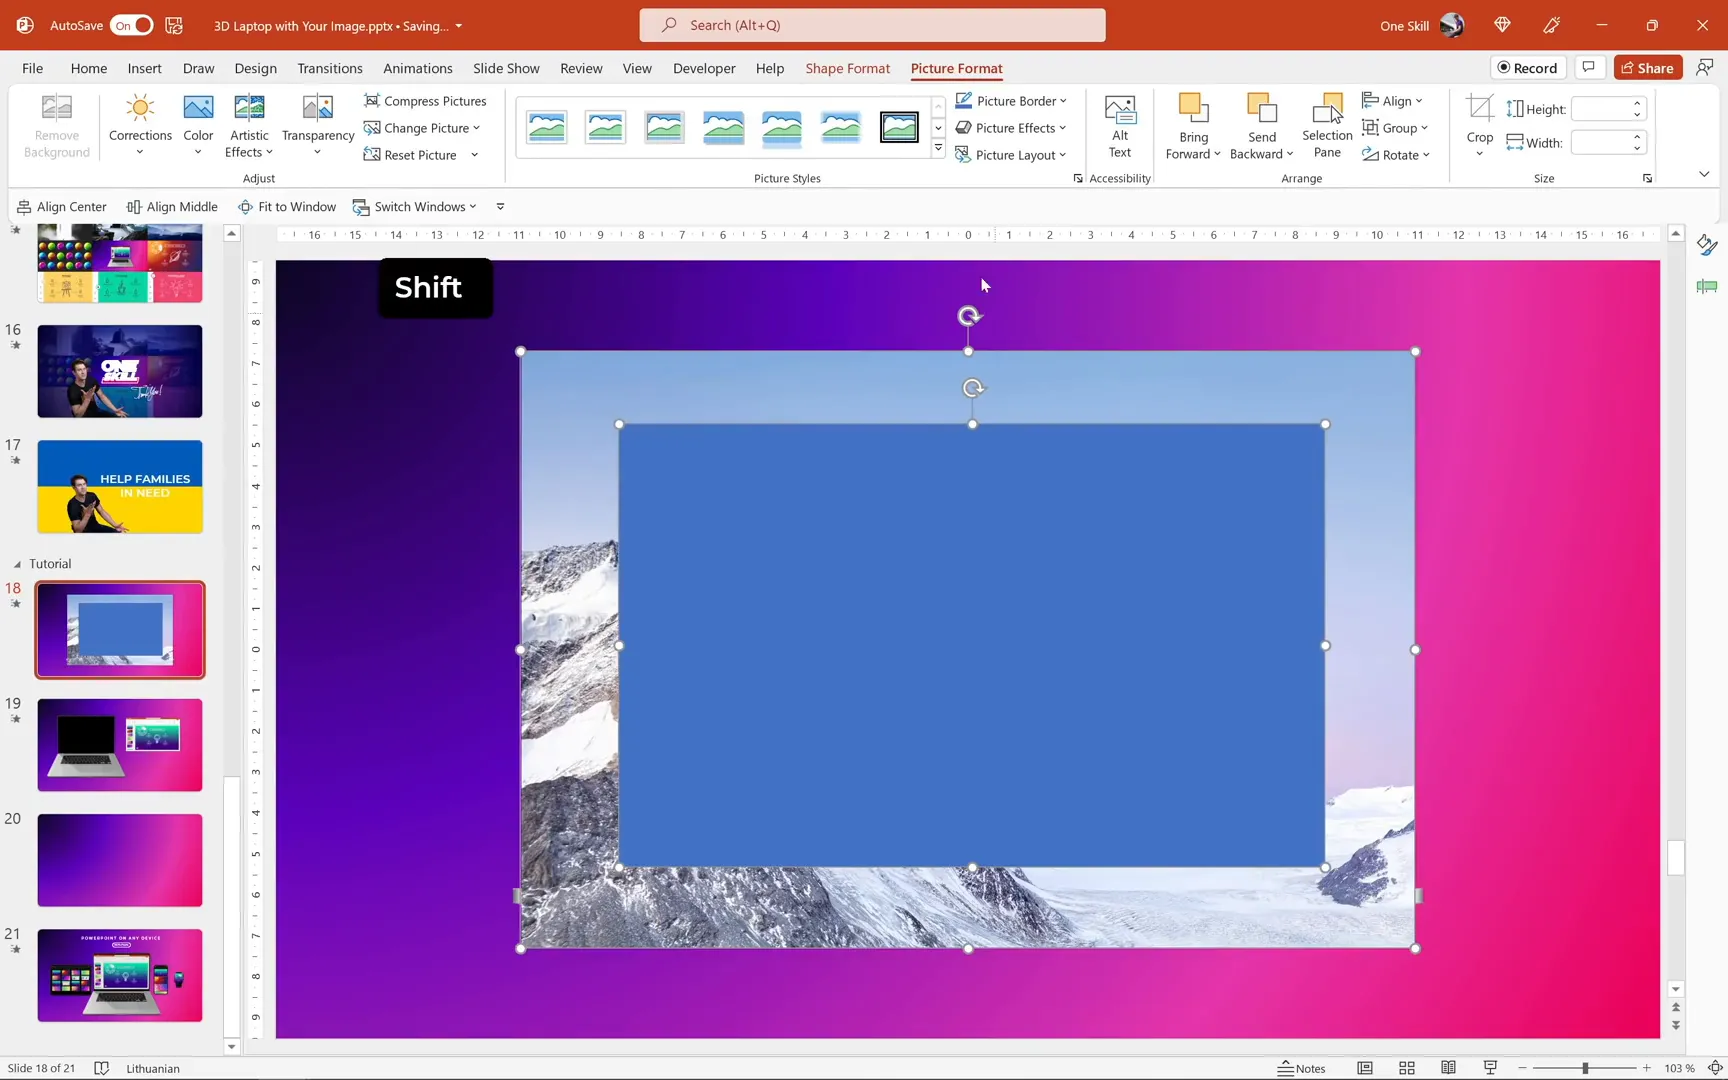Open the Animations tab
This screenshot has height=1080, width=1728.
coord(417,68)
